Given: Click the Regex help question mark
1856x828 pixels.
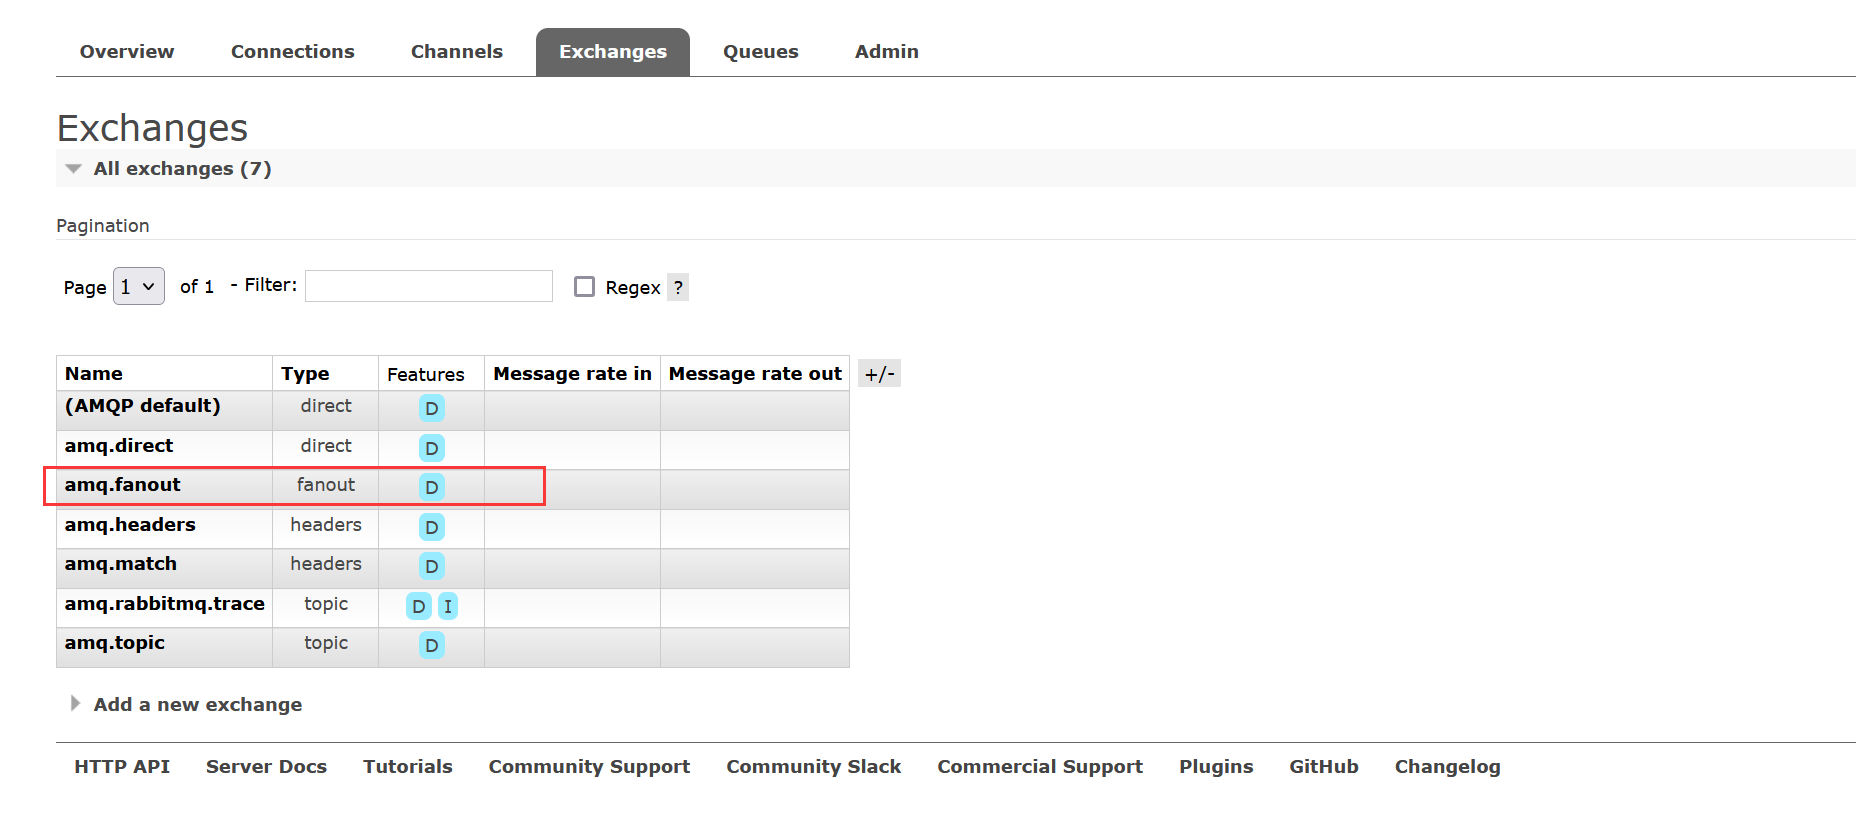Looking at the screenshot, I should tap(678, 287).
